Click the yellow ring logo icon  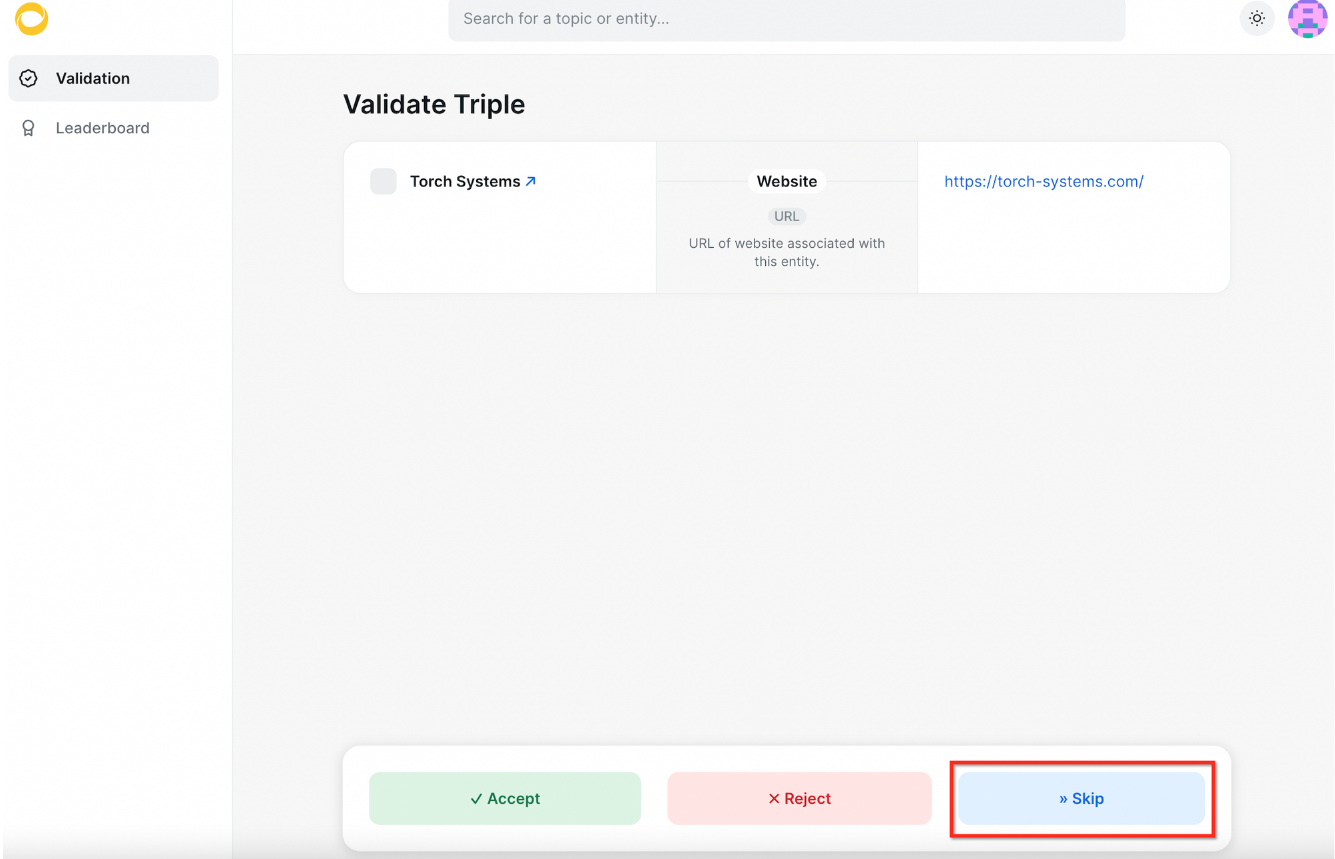31,19
